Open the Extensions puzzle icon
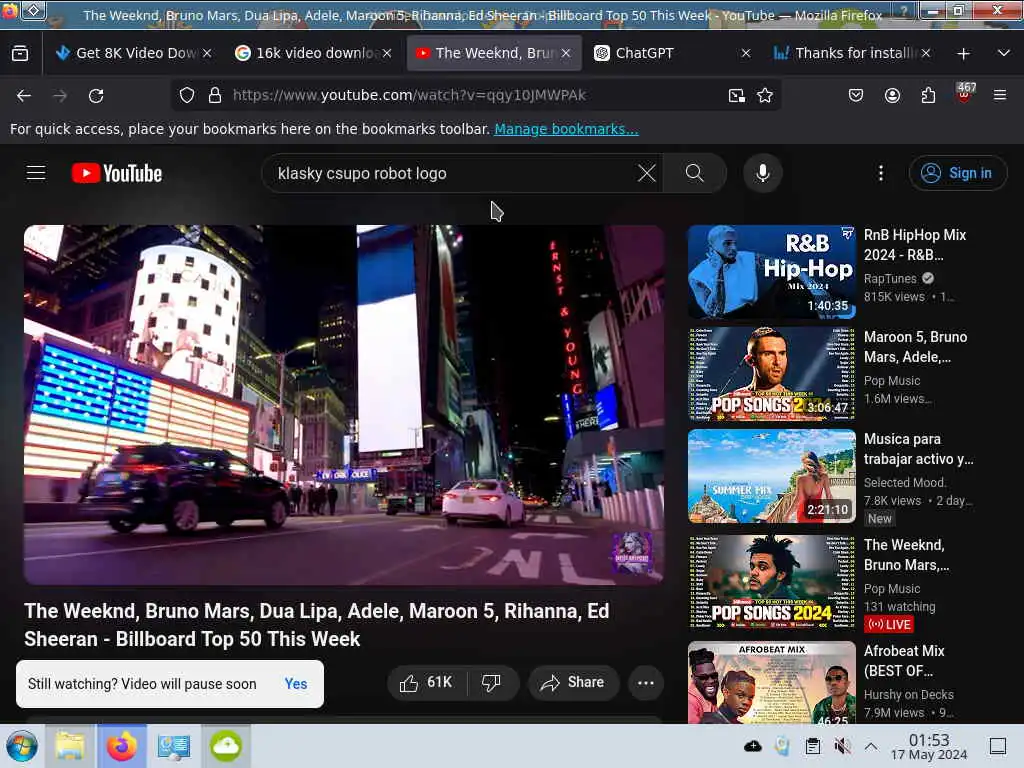 928,96
